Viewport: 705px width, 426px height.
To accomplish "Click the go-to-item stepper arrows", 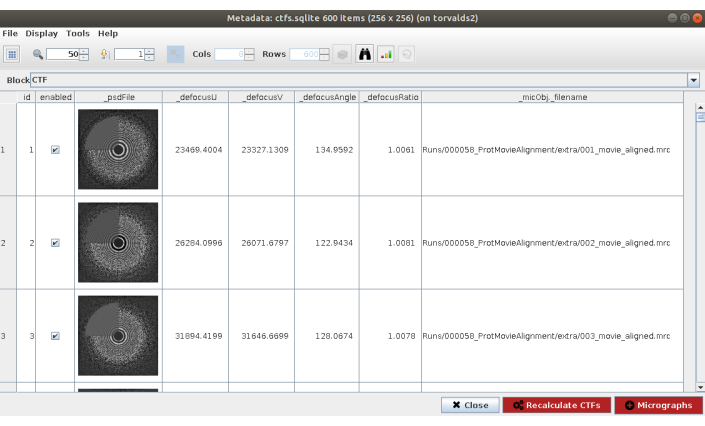I will [150, 54].
